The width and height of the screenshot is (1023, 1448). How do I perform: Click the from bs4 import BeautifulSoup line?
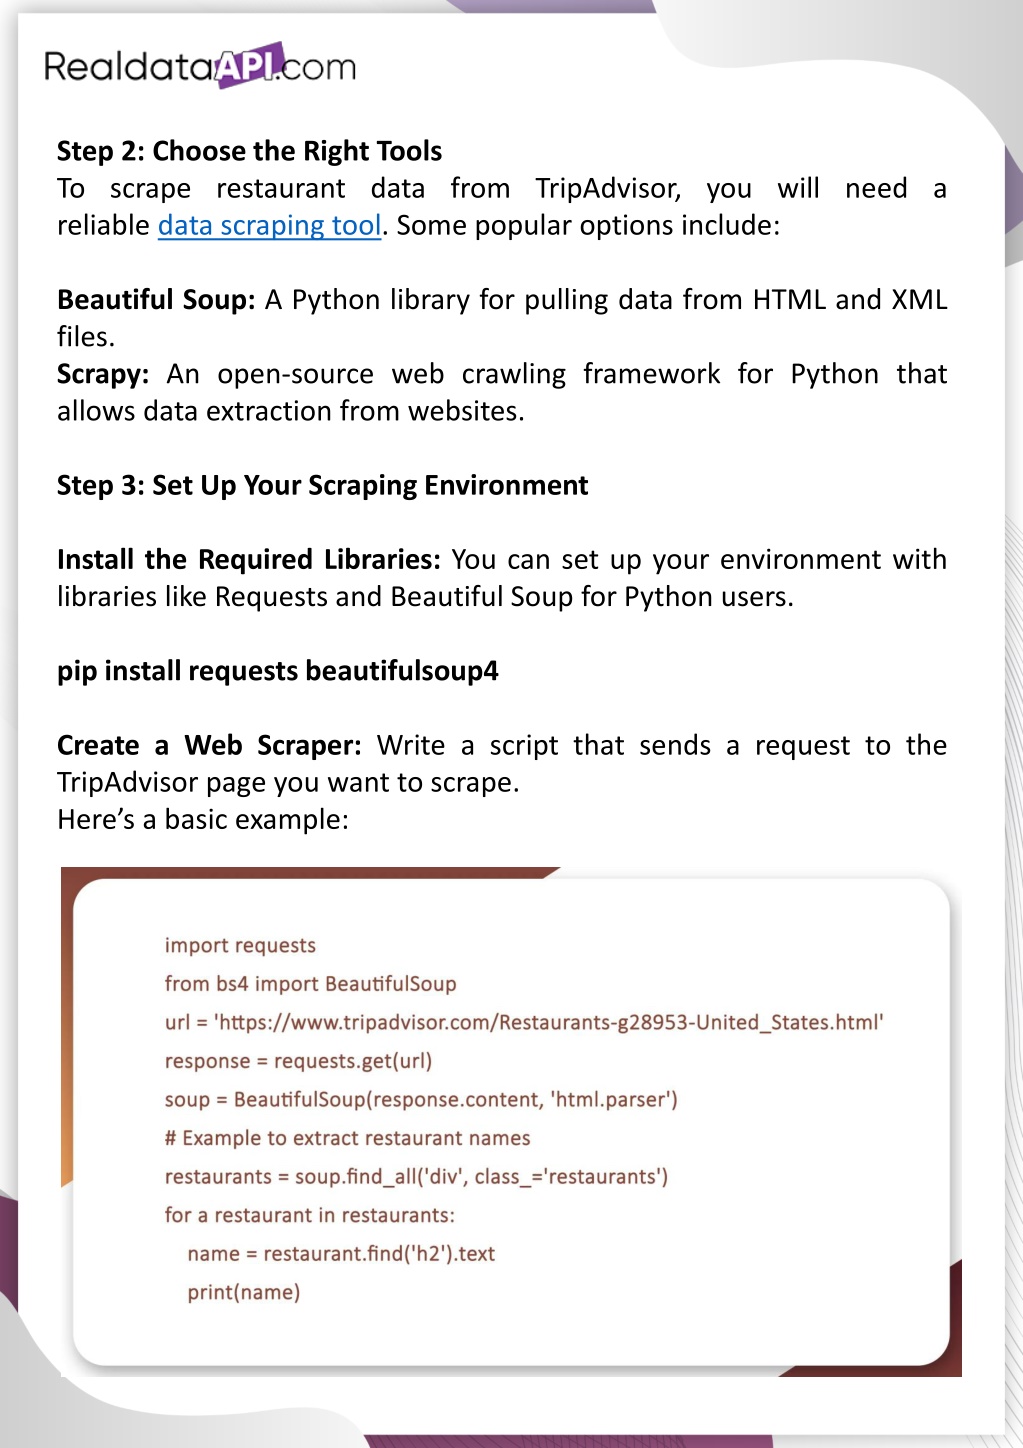[310, 984]
